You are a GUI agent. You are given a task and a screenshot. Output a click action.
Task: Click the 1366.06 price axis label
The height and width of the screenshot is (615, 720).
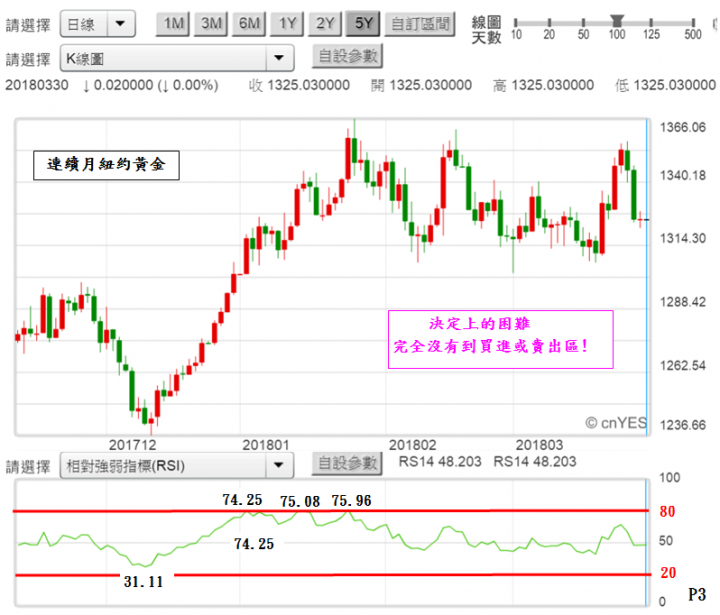tap(682, 127)
